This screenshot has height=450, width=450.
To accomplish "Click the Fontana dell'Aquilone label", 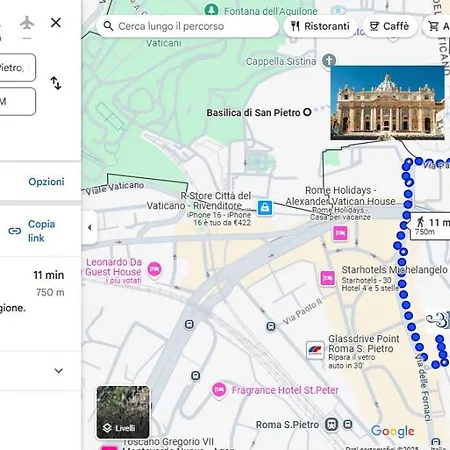I will [x=271, y=11].
